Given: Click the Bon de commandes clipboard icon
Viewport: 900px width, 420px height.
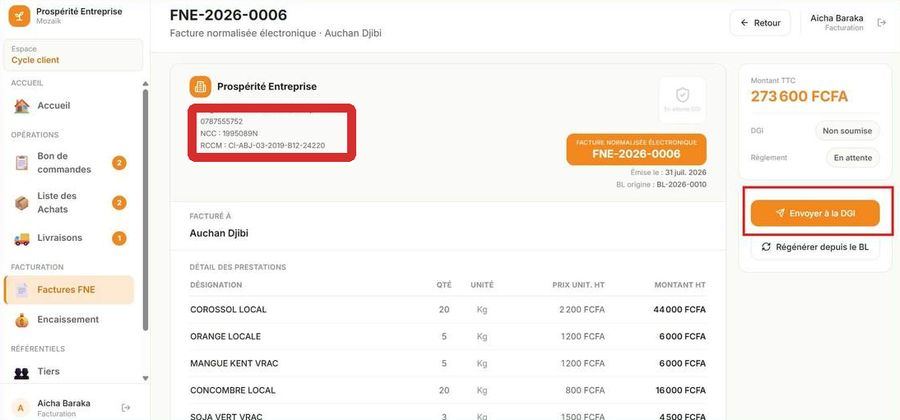Looking at the screenshot, I should click(22, 163).
